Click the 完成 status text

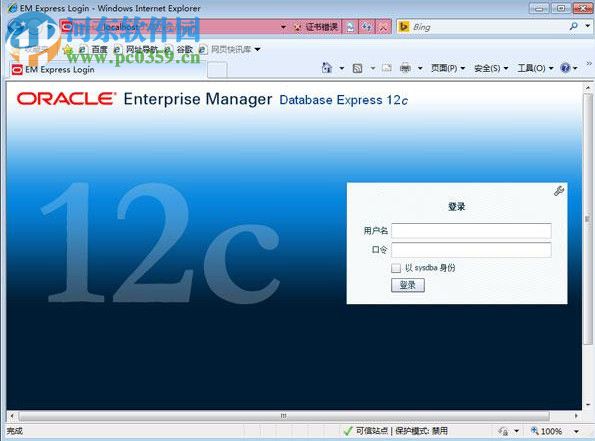click(x=14, y=431)
